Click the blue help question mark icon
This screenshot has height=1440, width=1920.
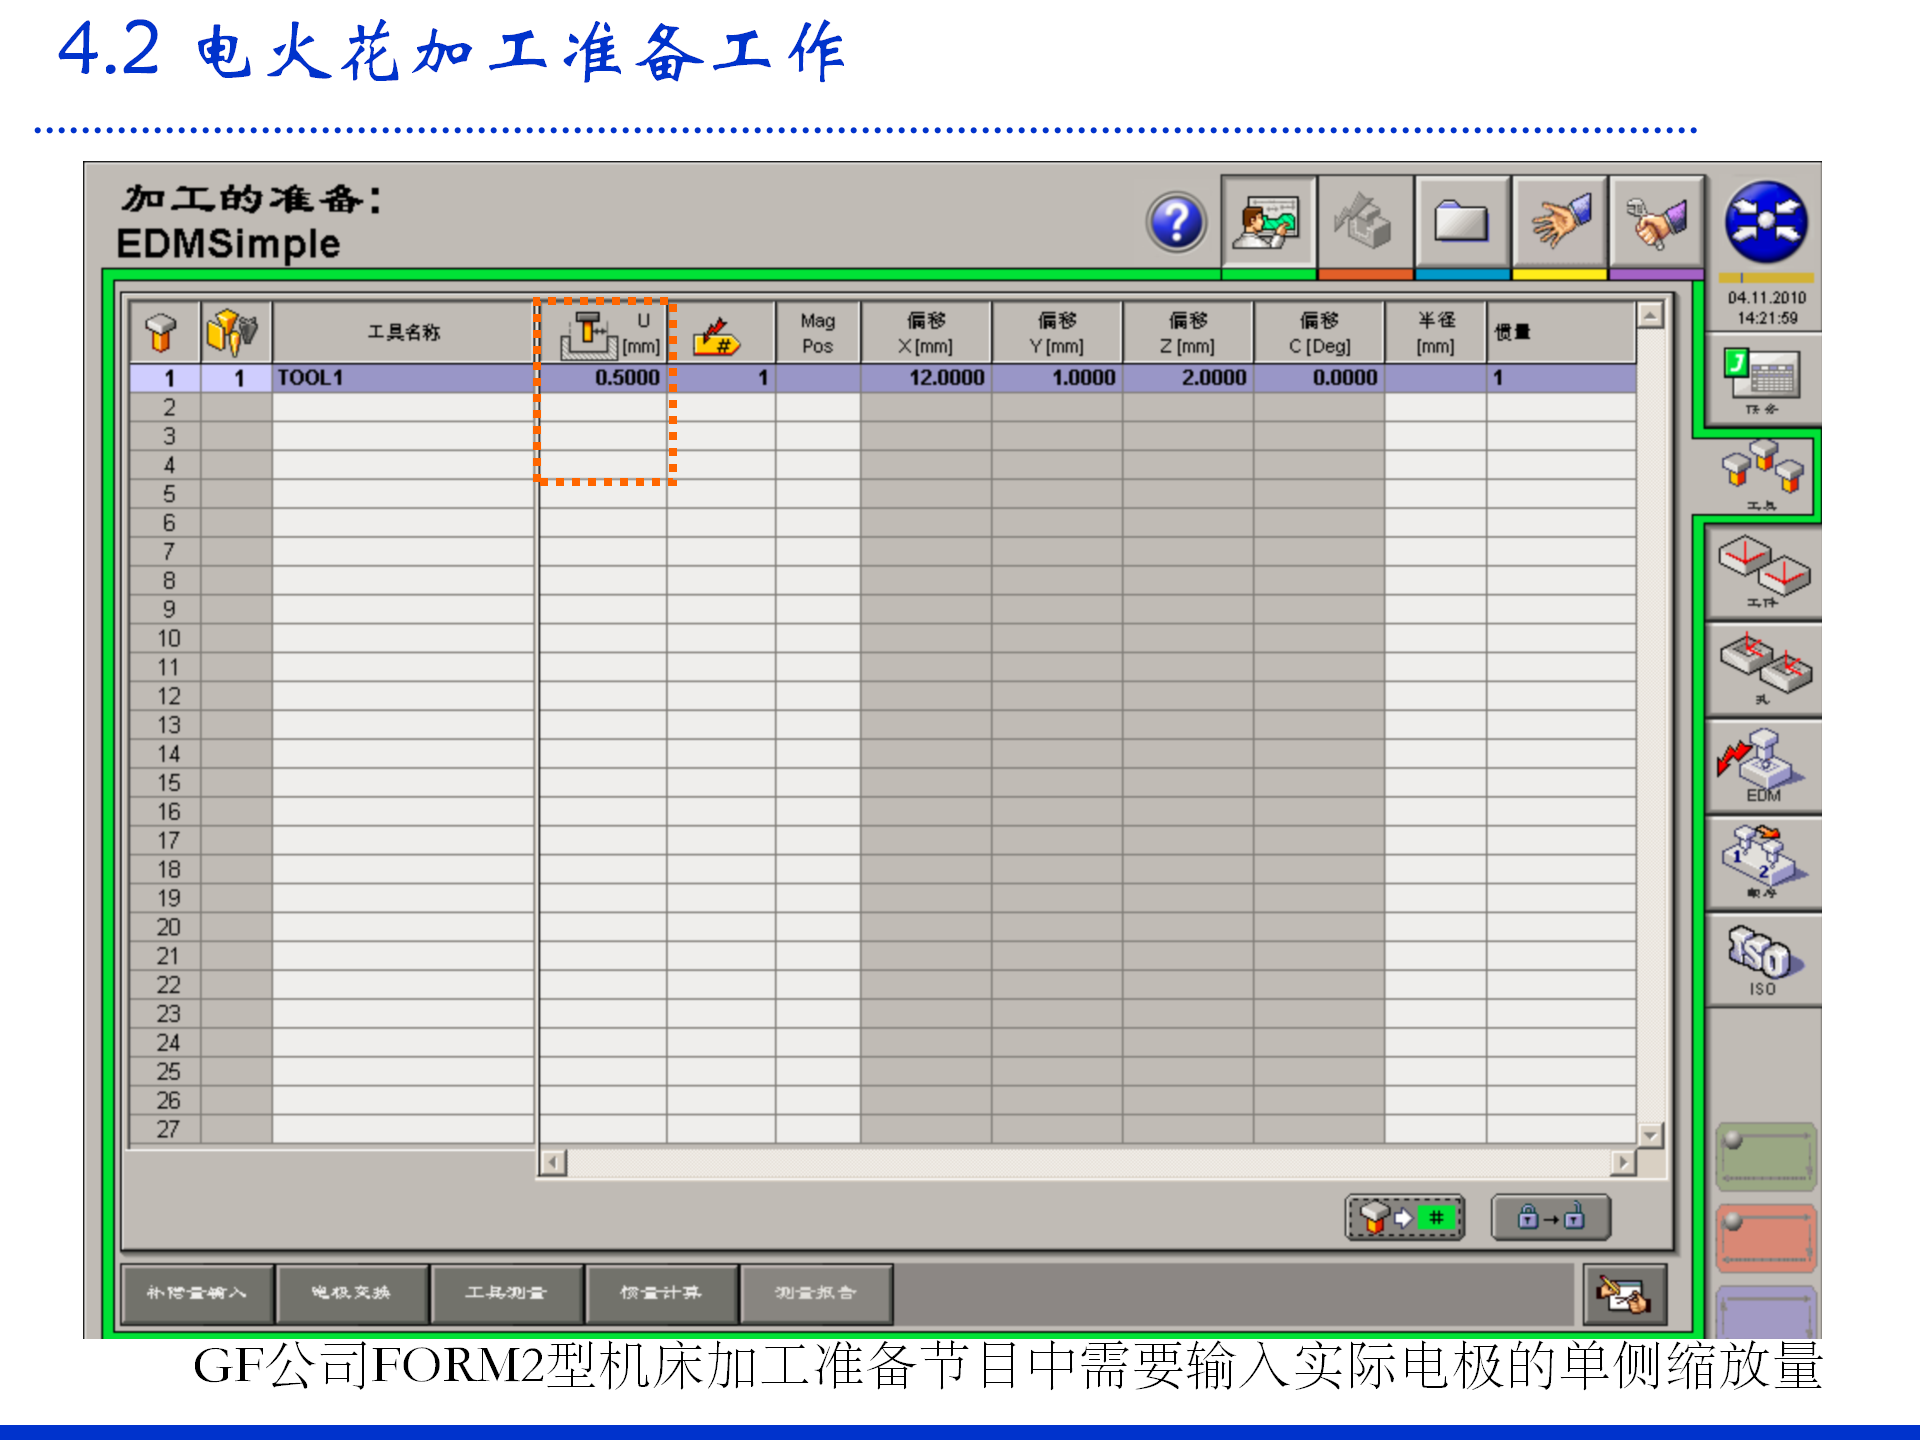tap(1177, 222)
